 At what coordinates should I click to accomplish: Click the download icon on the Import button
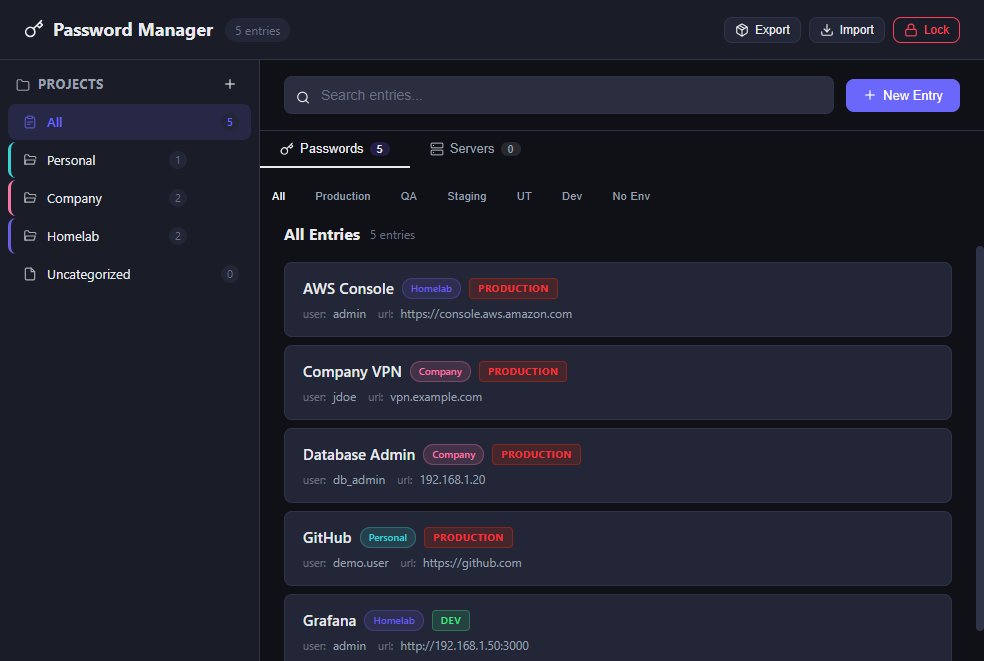pyautogui.click(x=826, y=30)
